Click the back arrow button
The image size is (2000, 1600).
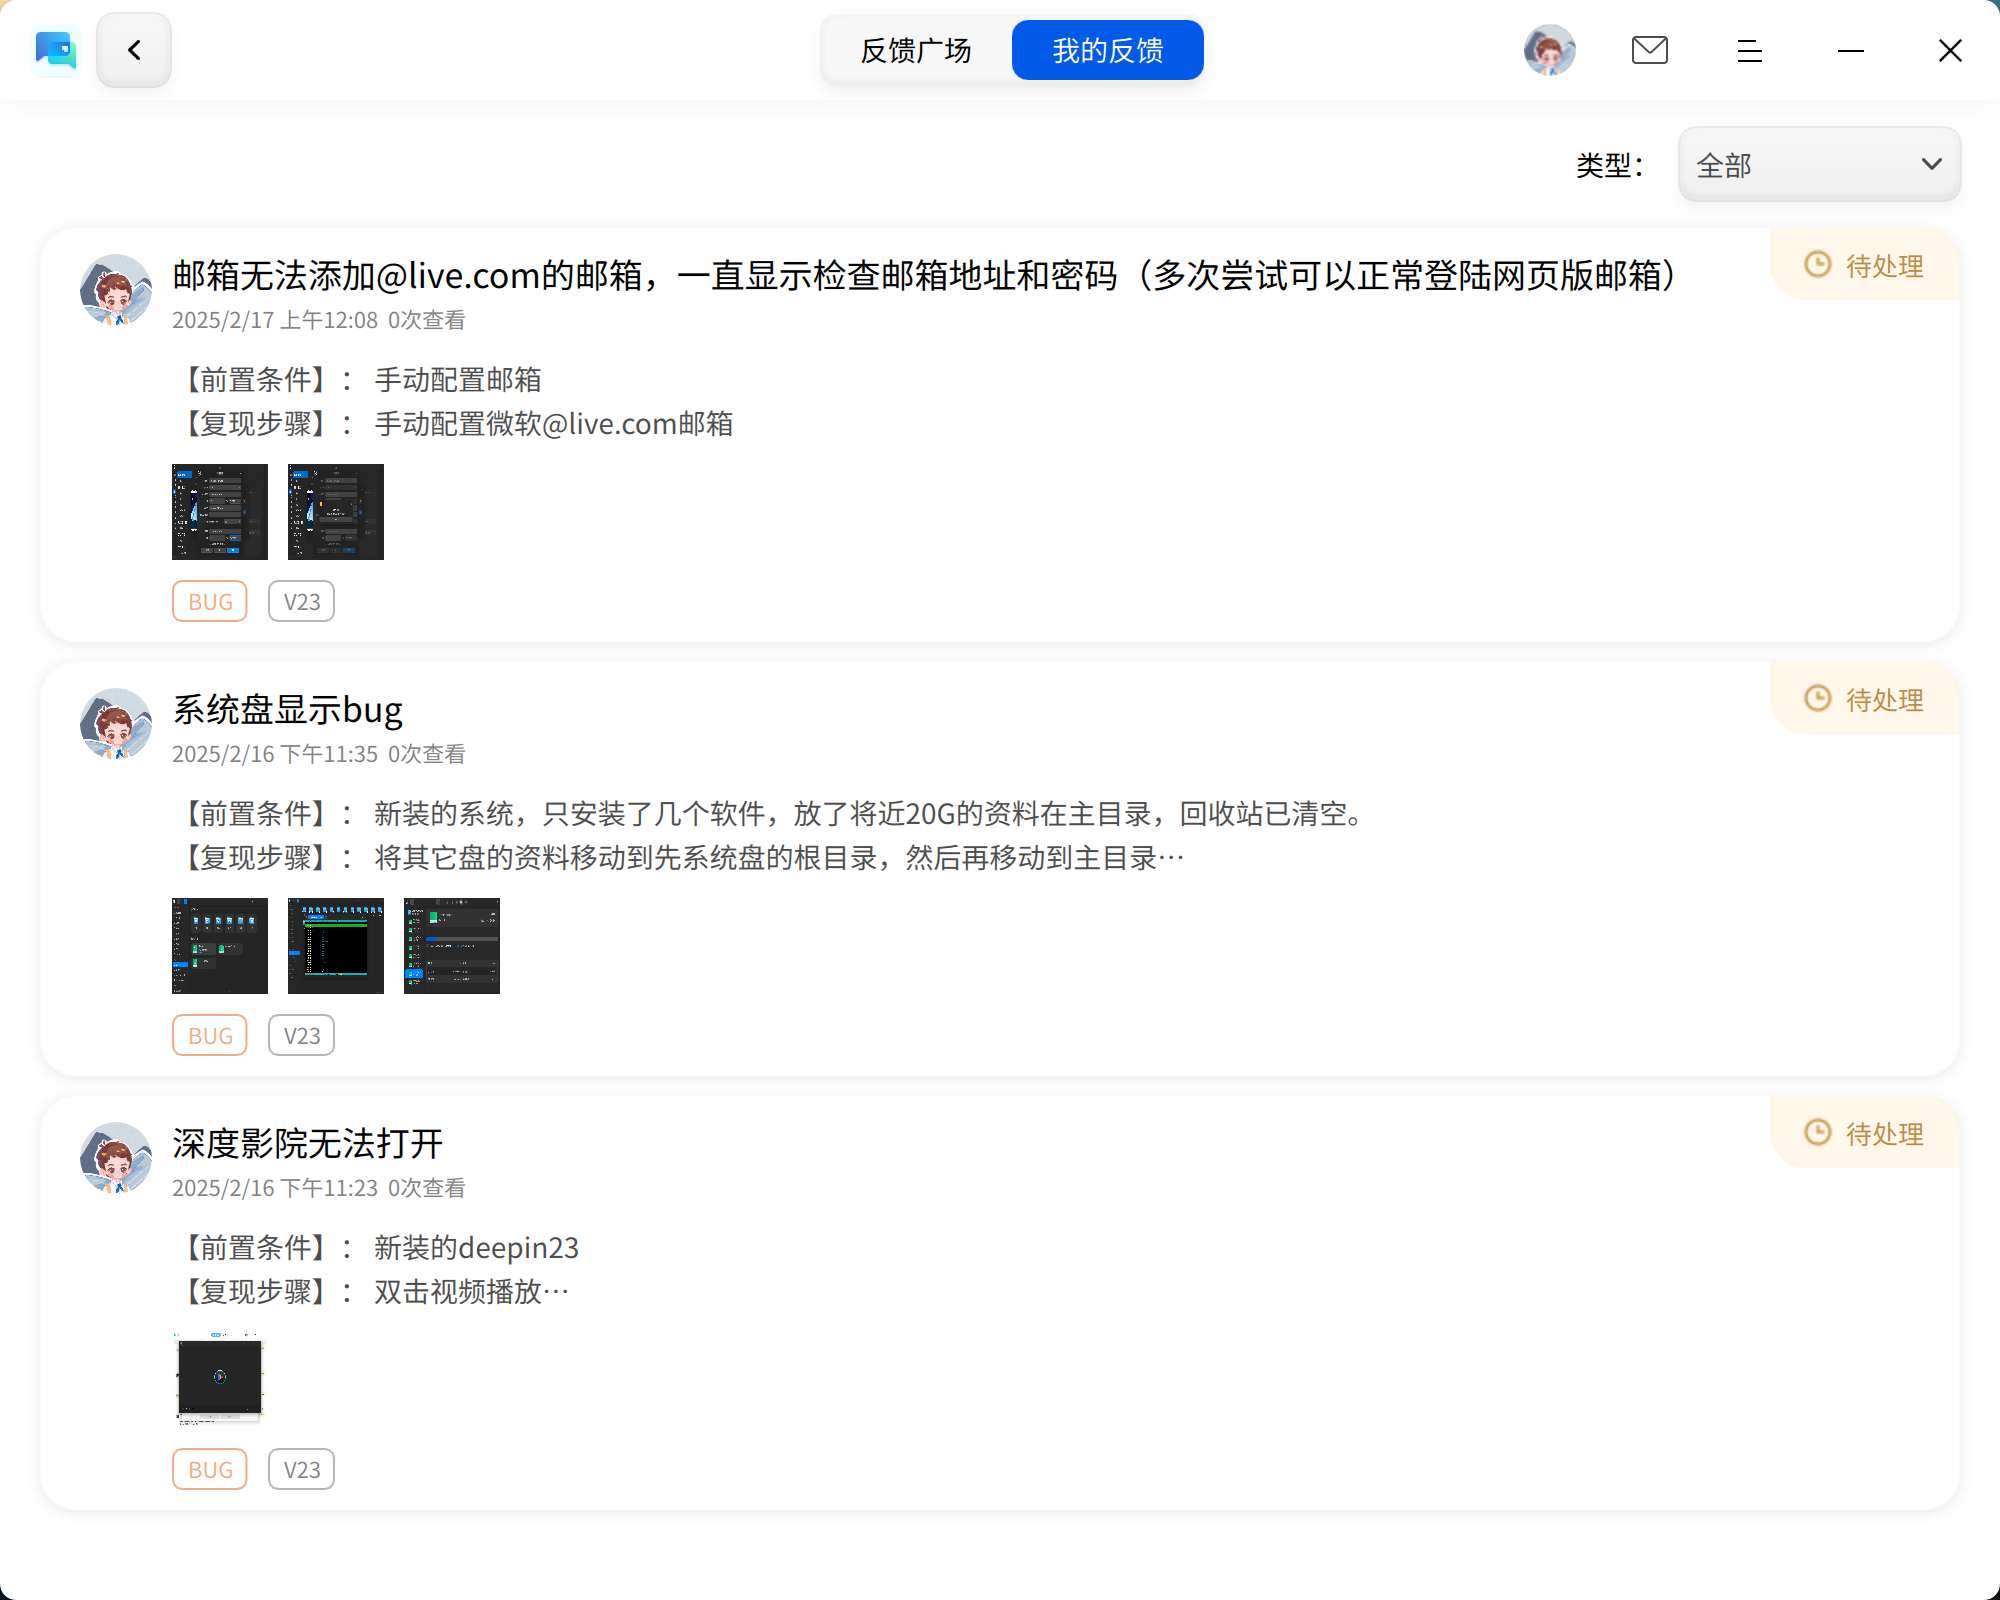coord(134,50)
